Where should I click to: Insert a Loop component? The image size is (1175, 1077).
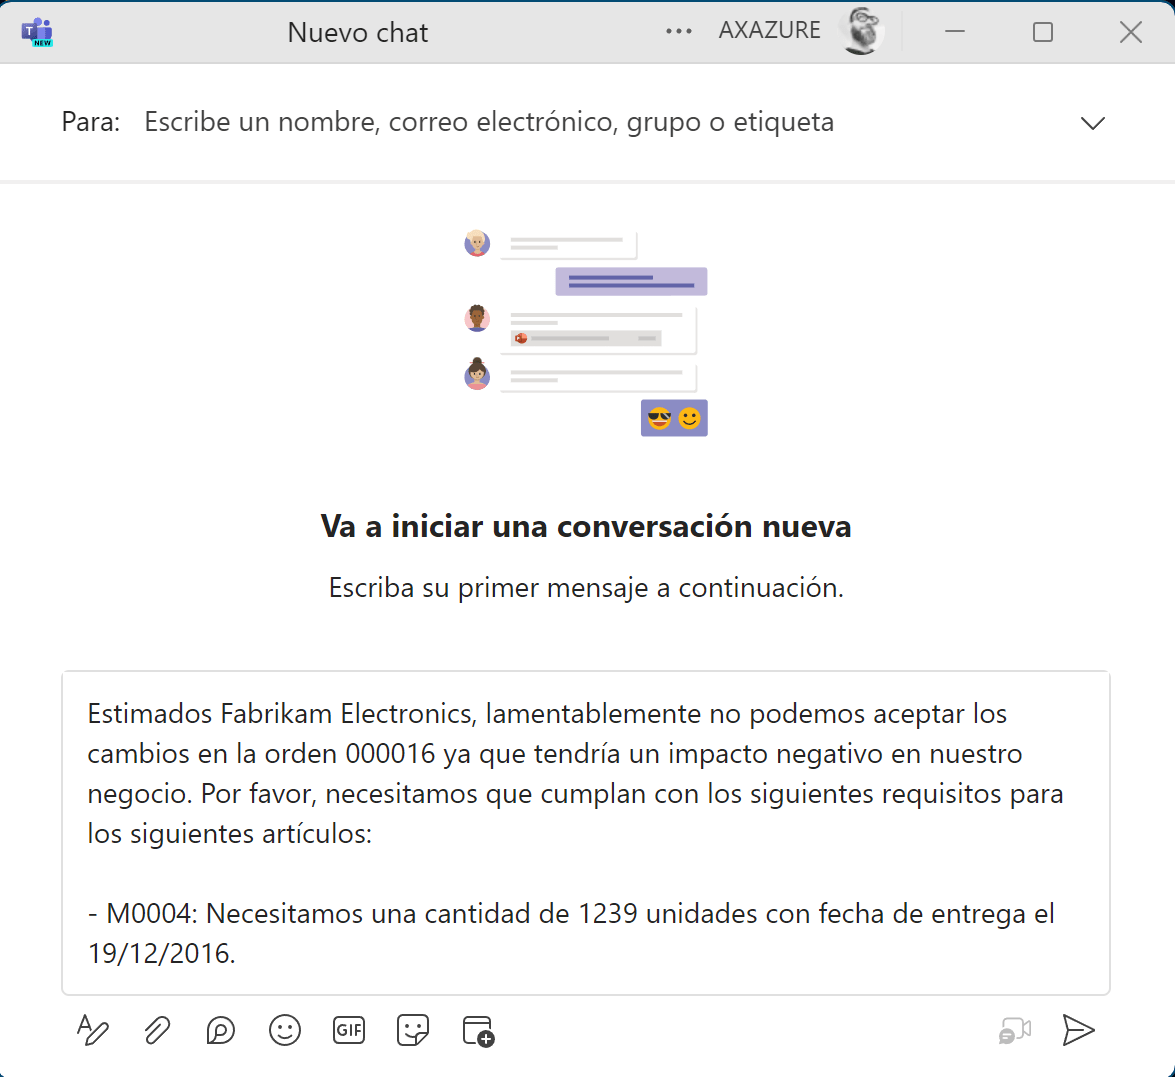tap(221, 1030)
